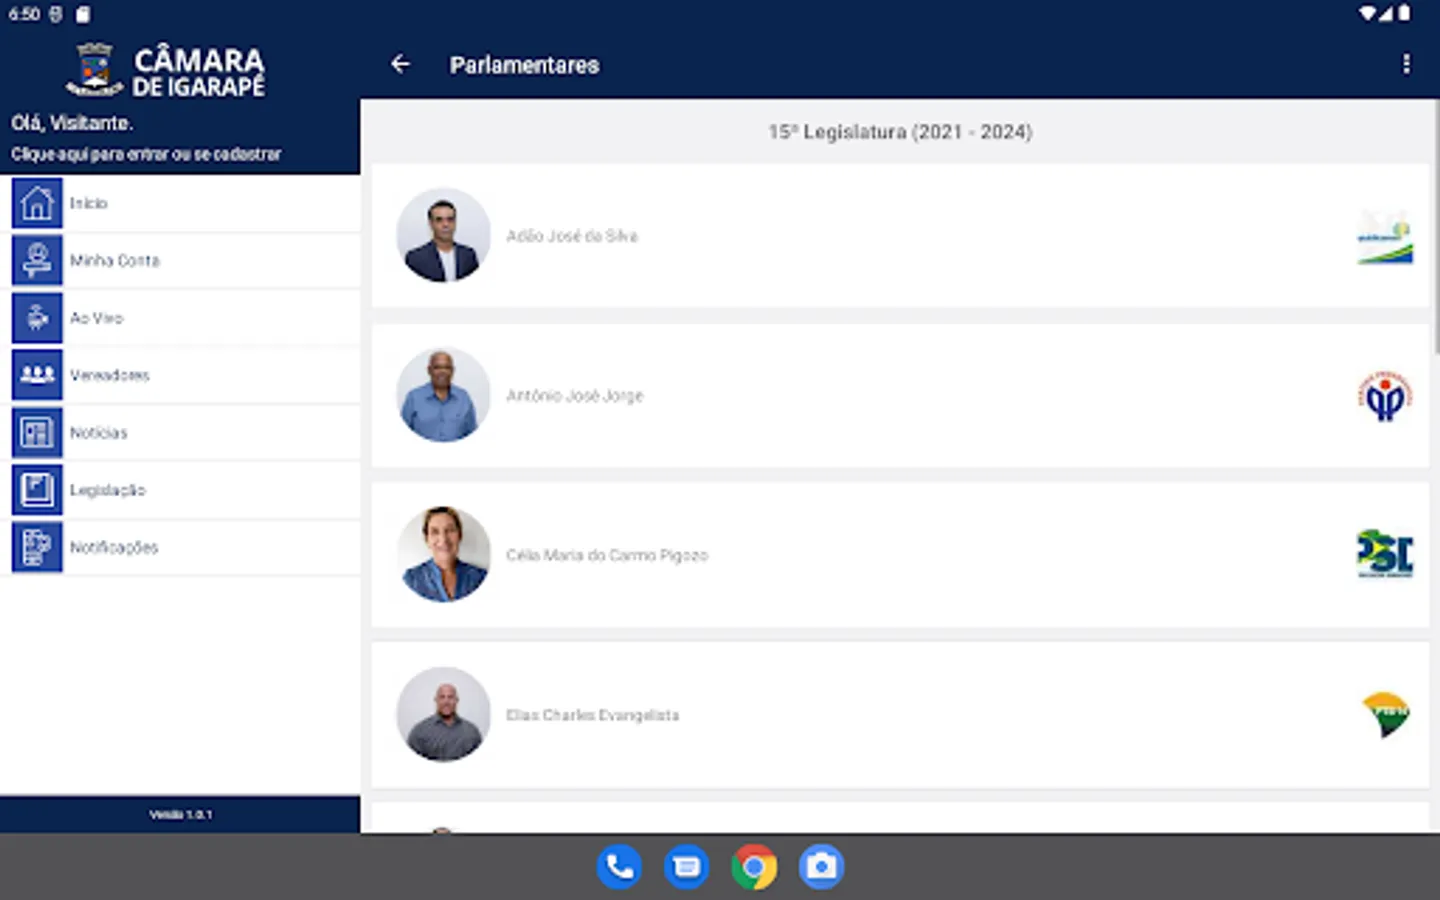Open the three-dot overflow menu
The height and width of the screenshot is (900, 1440).
(x=1406, y=64)
